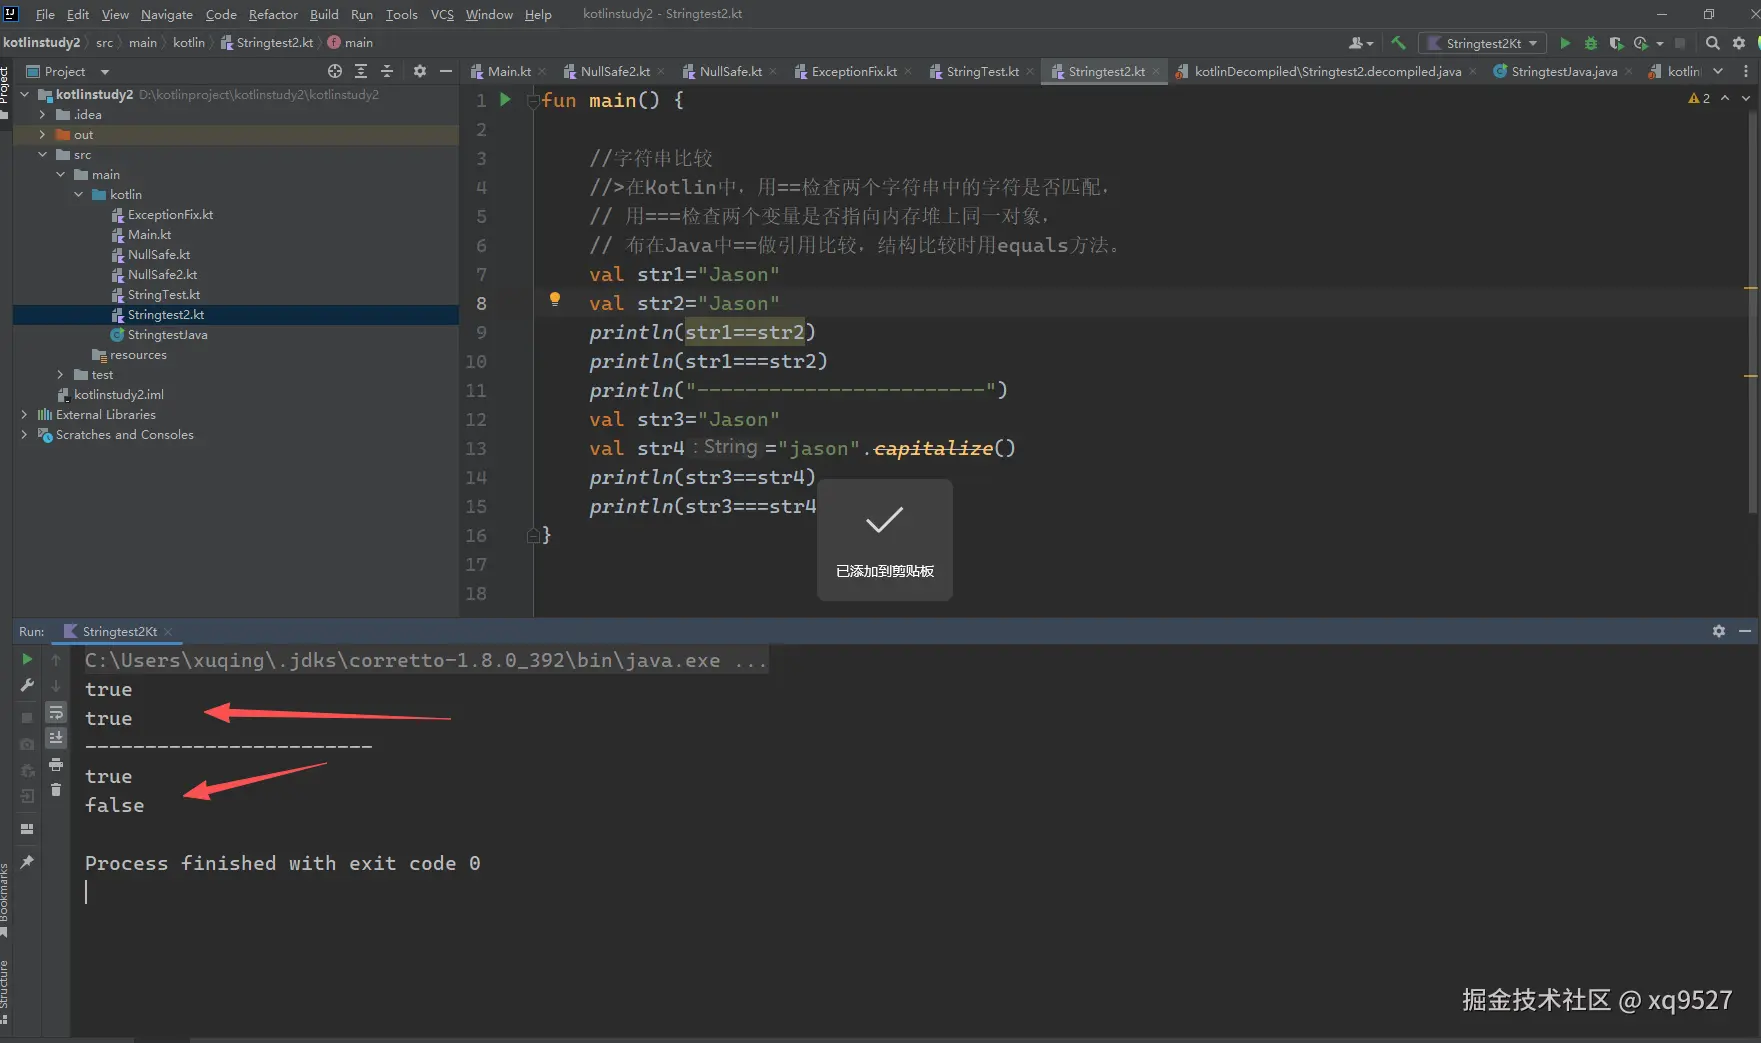Clear all console output with trash icon
Viewport: 1761px width, 1043px height.
coord(56,790)
